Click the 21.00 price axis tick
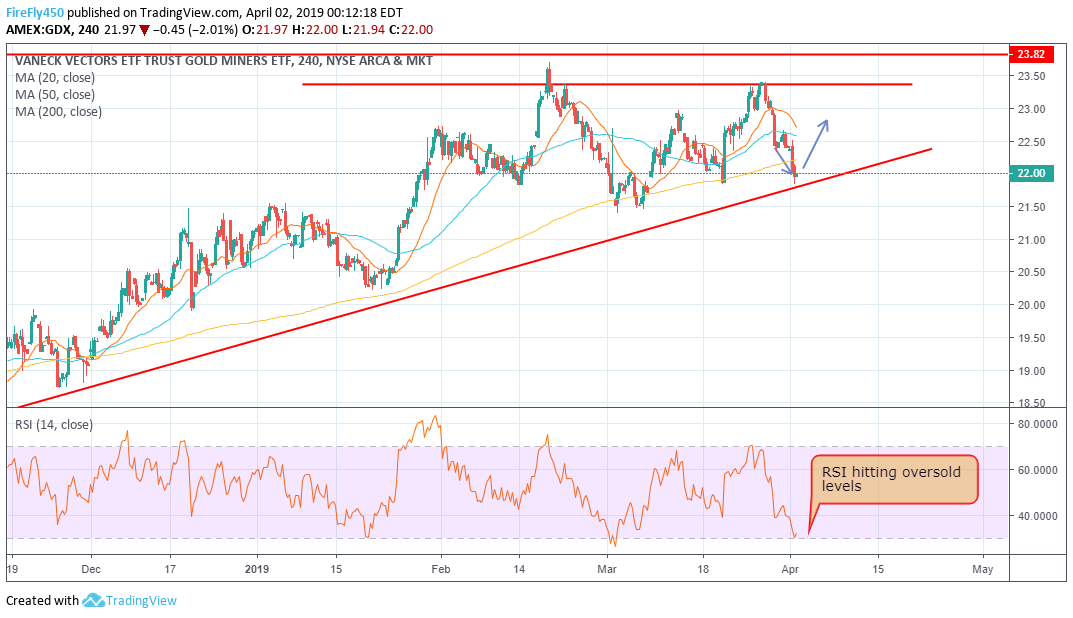 pyautogui.click(x=1031, y=240)
